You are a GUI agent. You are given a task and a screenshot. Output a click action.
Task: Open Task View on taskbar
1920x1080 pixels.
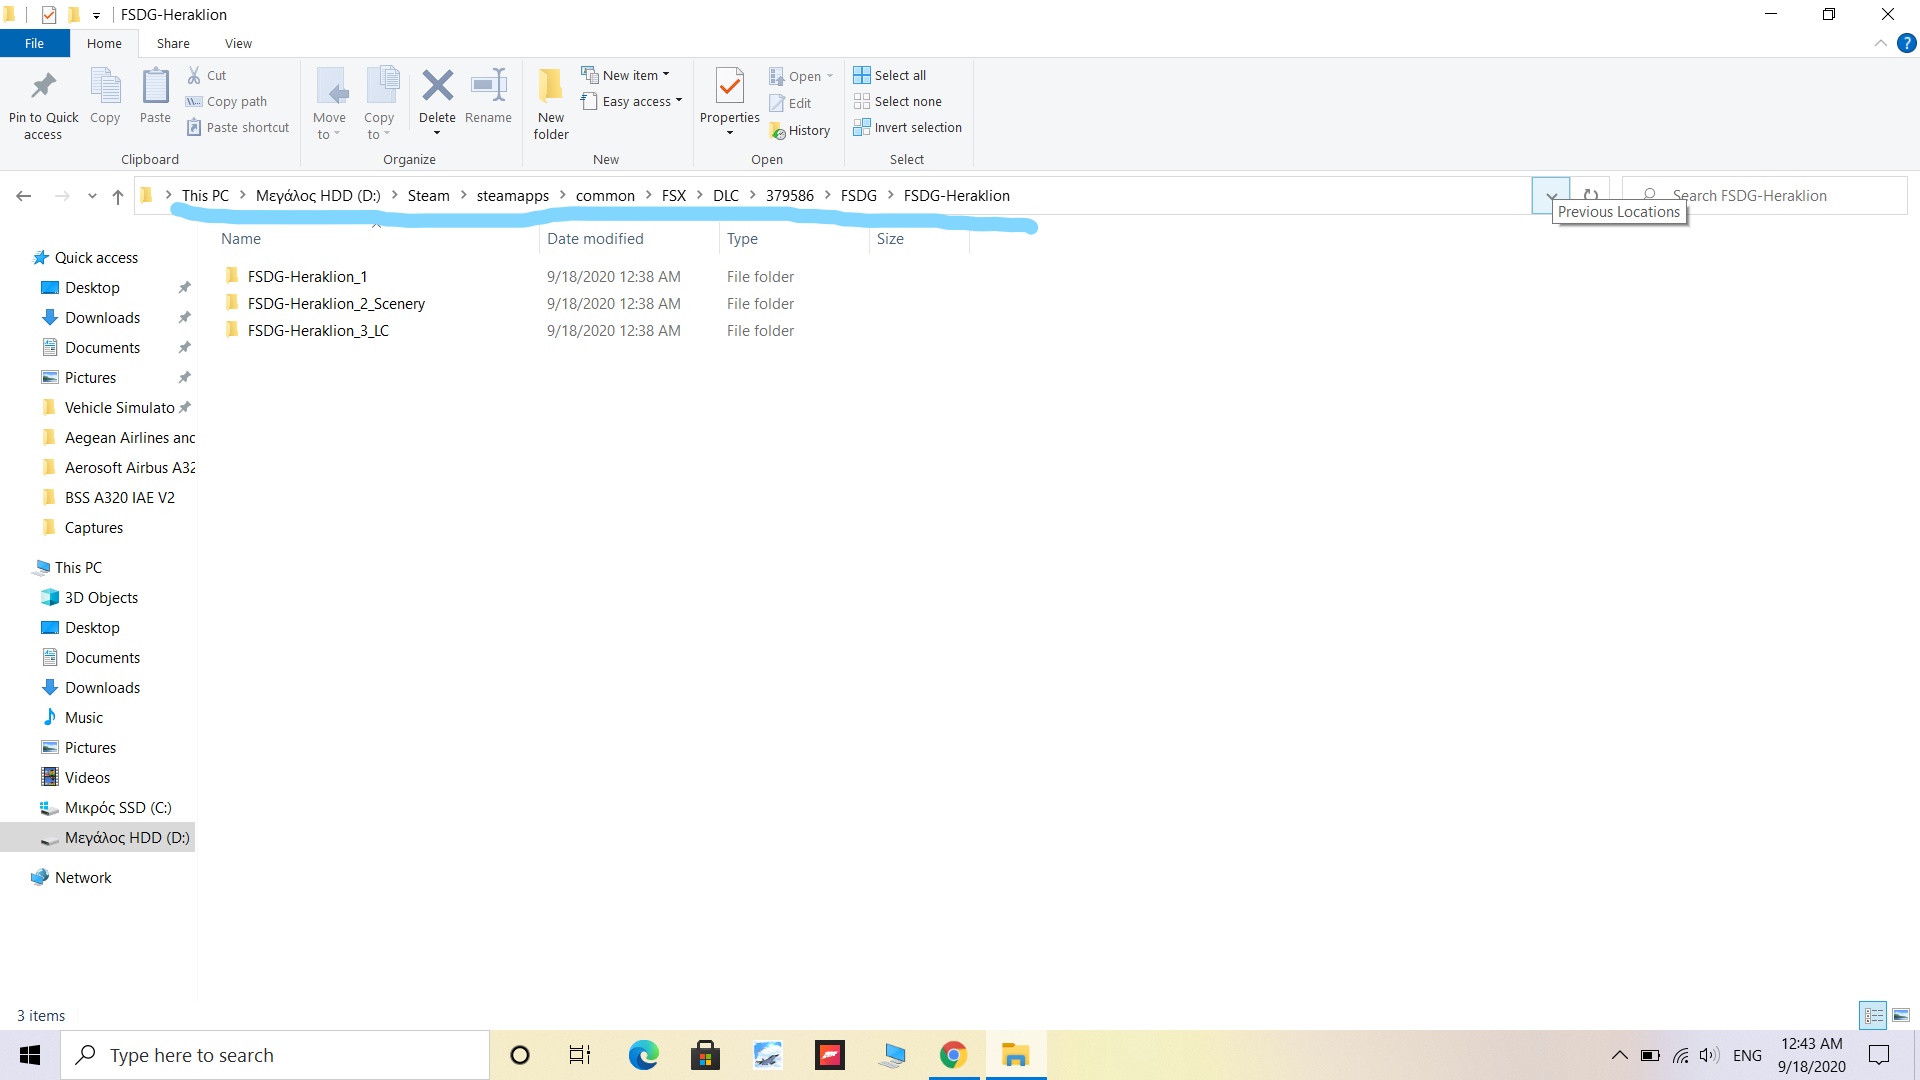click(x=580, y=1055)
